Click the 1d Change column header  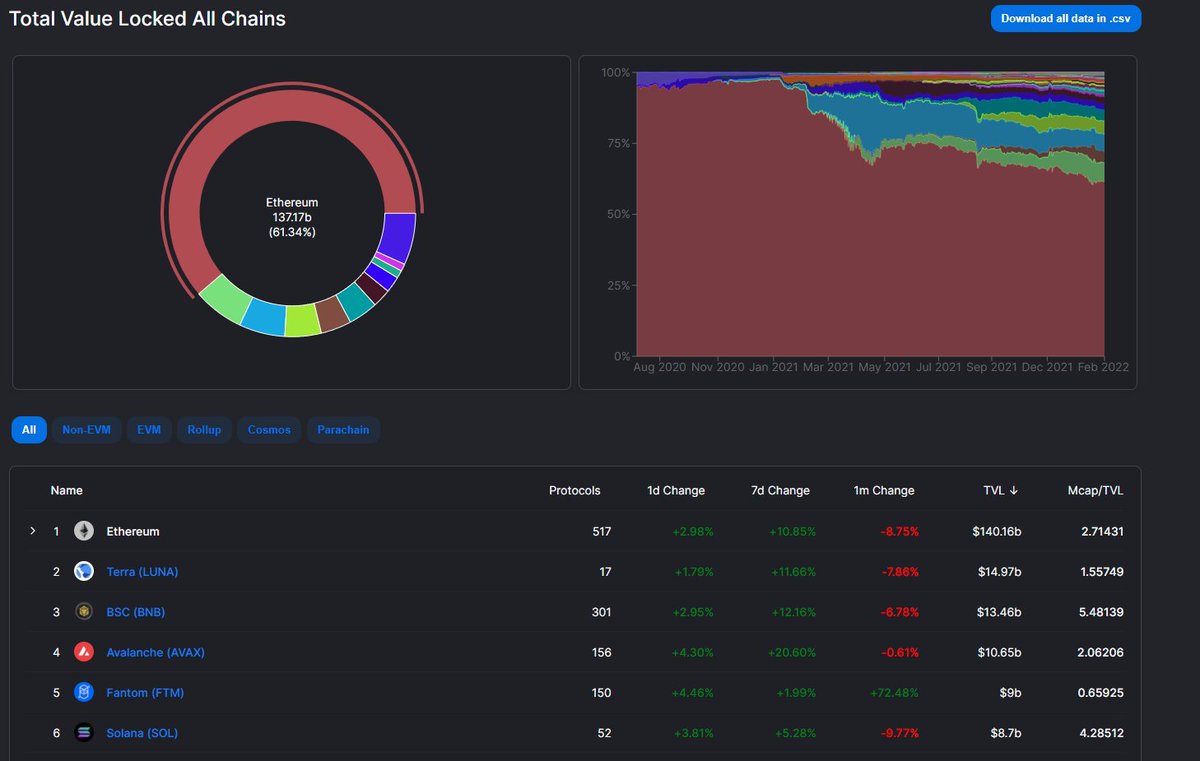(676, 490)
